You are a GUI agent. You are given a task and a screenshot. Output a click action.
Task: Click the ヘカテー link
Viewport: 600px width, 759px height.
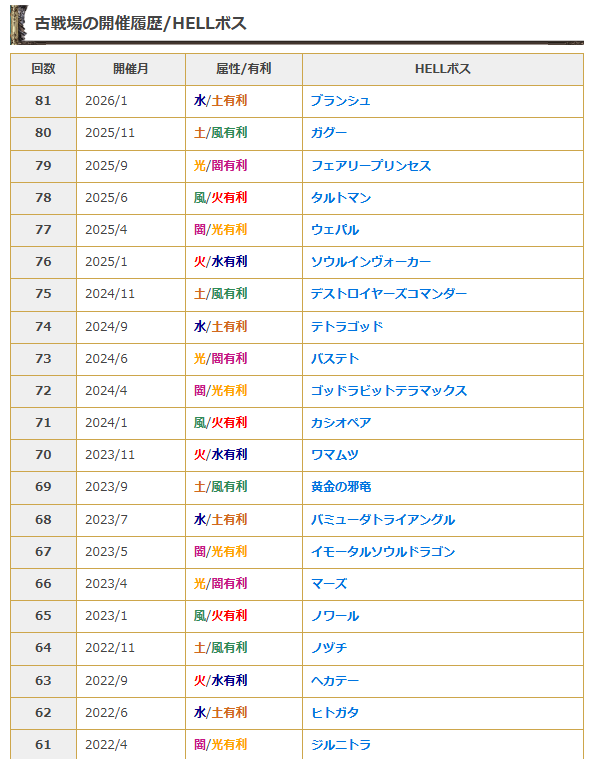coord(334,680)
